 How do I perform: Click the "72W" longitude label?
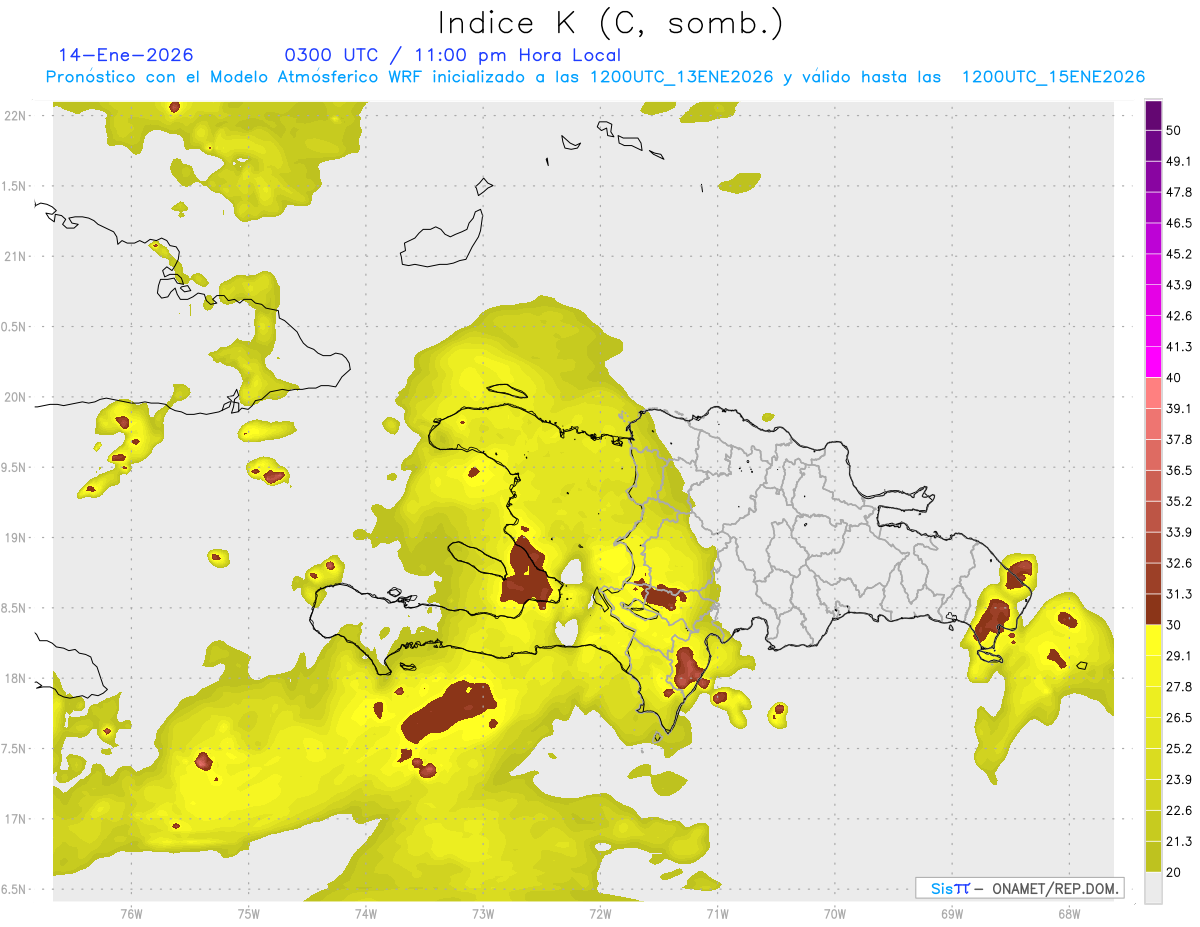[x=600, y=913]
